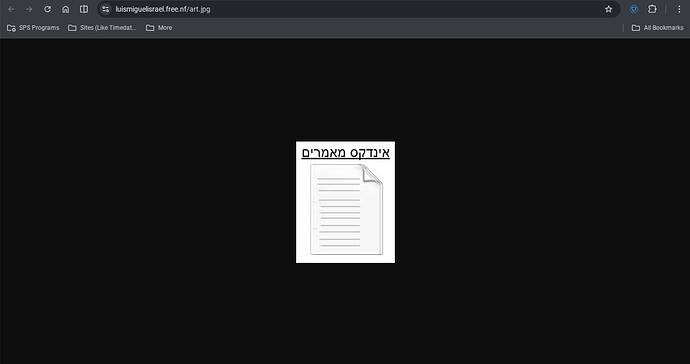The image size is (690, 364).
Task: Toggle the side panel icon
Action: click(x=84, y=9)
